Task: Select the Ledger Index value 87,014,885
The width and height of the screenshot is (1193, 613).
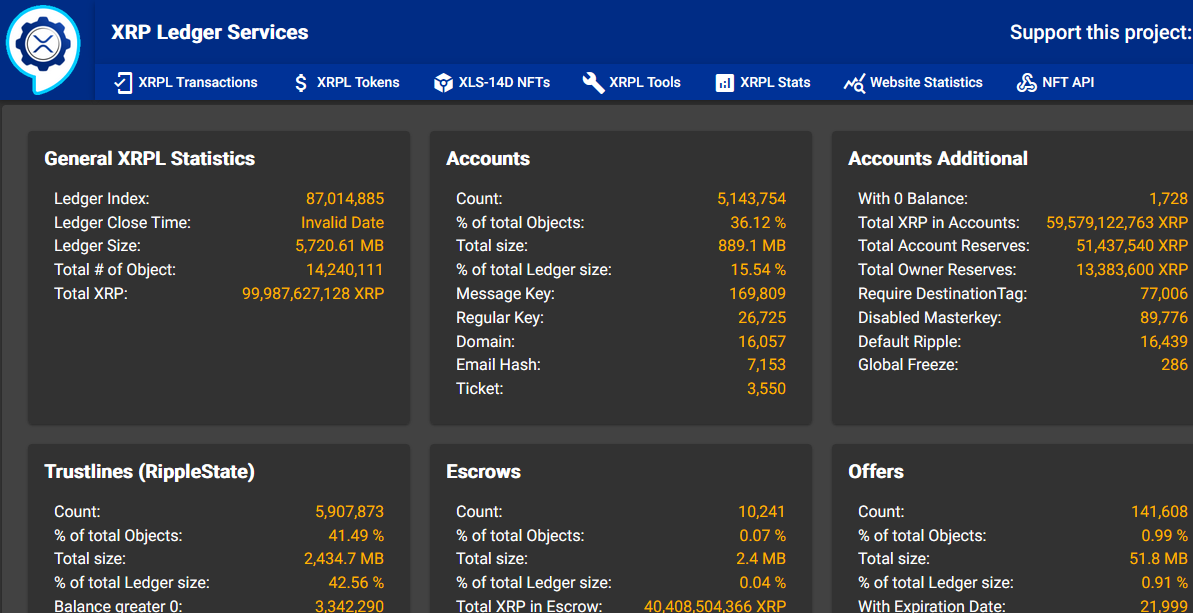Action: tap(345, 199)
